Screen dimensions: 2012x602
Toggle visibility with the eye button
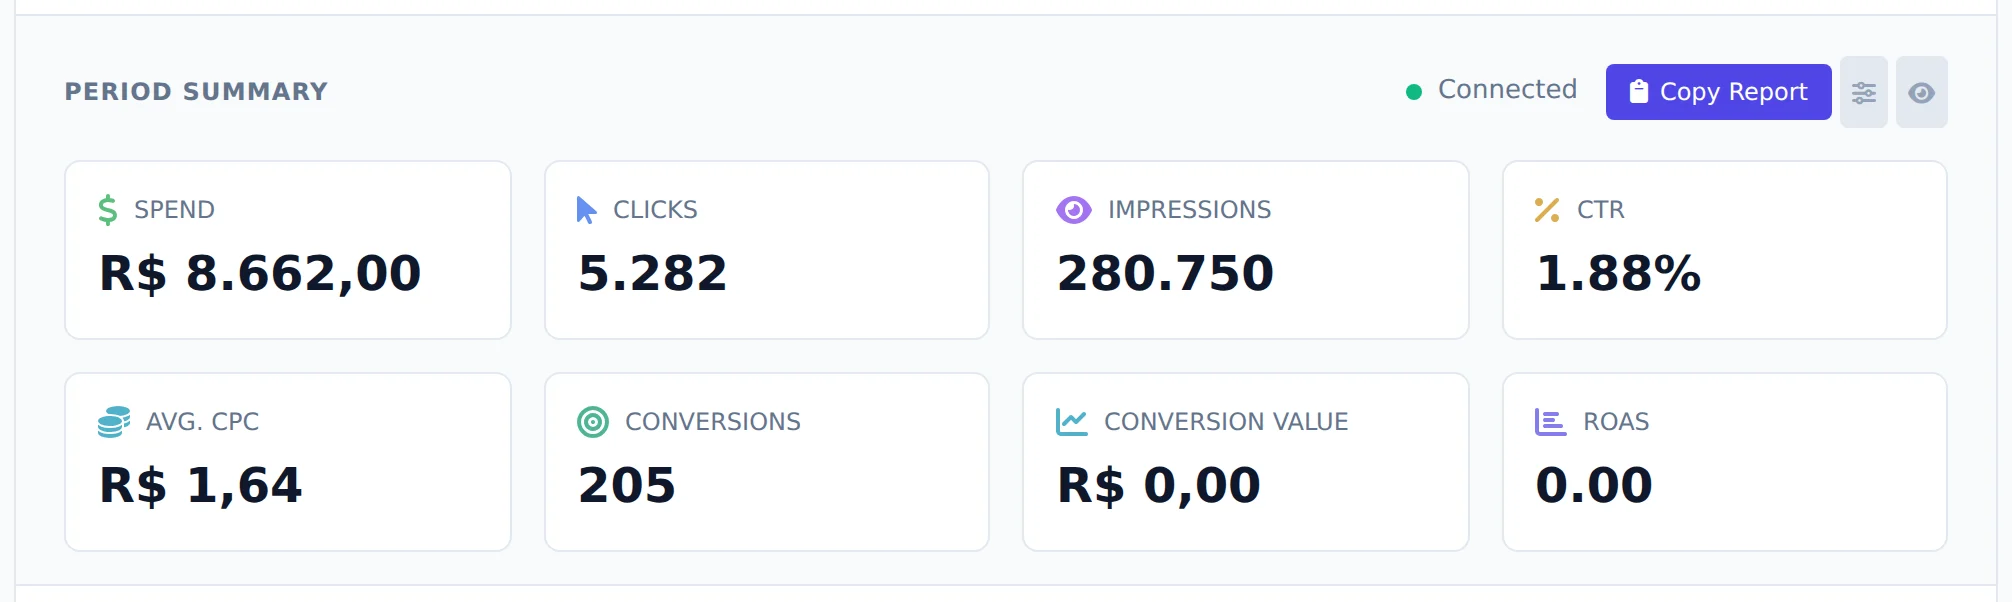[1921, 92]
